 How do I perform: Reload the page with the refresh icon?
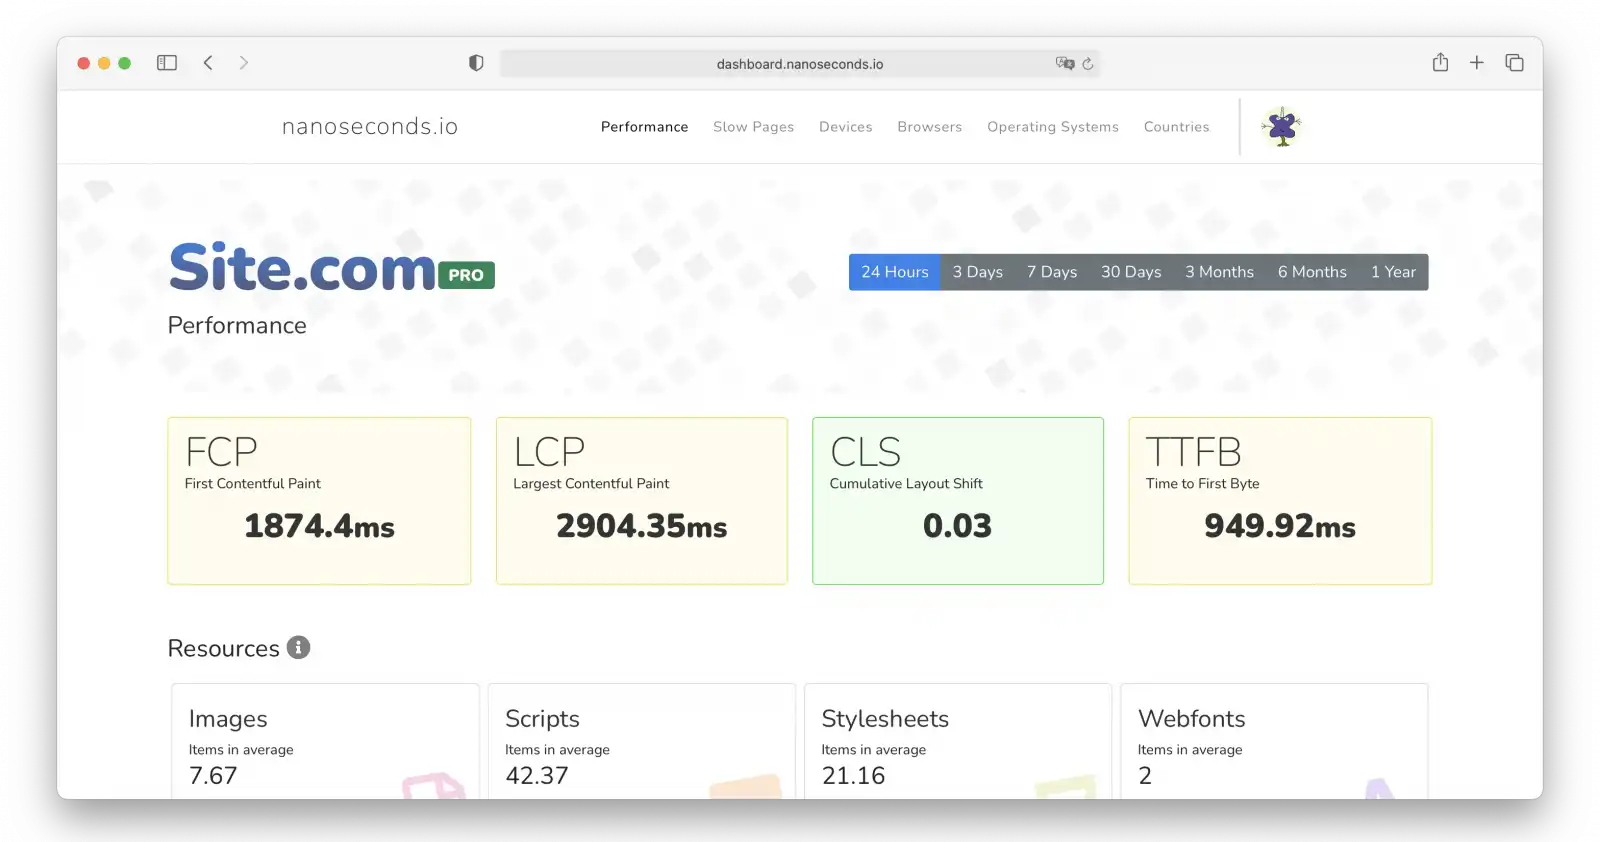1088,63
